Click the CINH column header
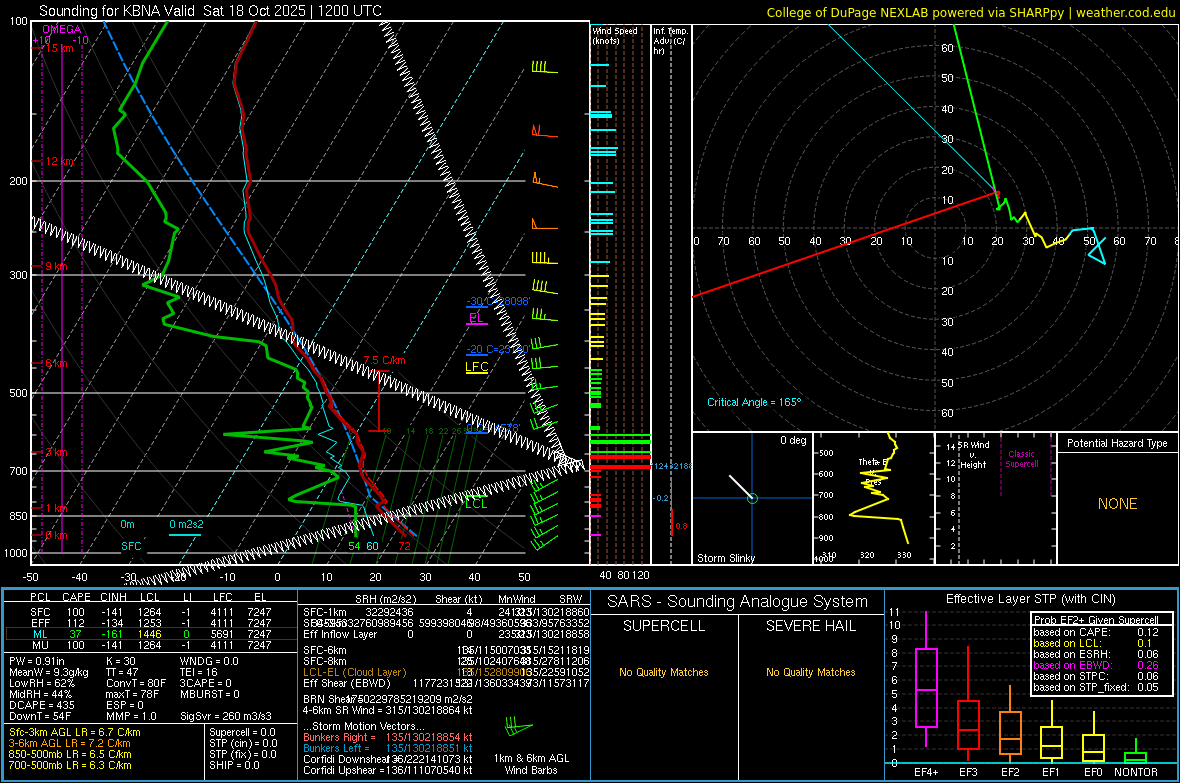1180x783 pixels. pyautogui.click(x=113, y=597)
